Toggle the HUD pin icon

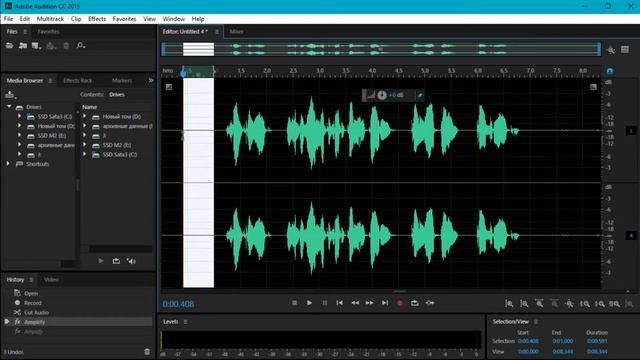click(x=419, y=95)
